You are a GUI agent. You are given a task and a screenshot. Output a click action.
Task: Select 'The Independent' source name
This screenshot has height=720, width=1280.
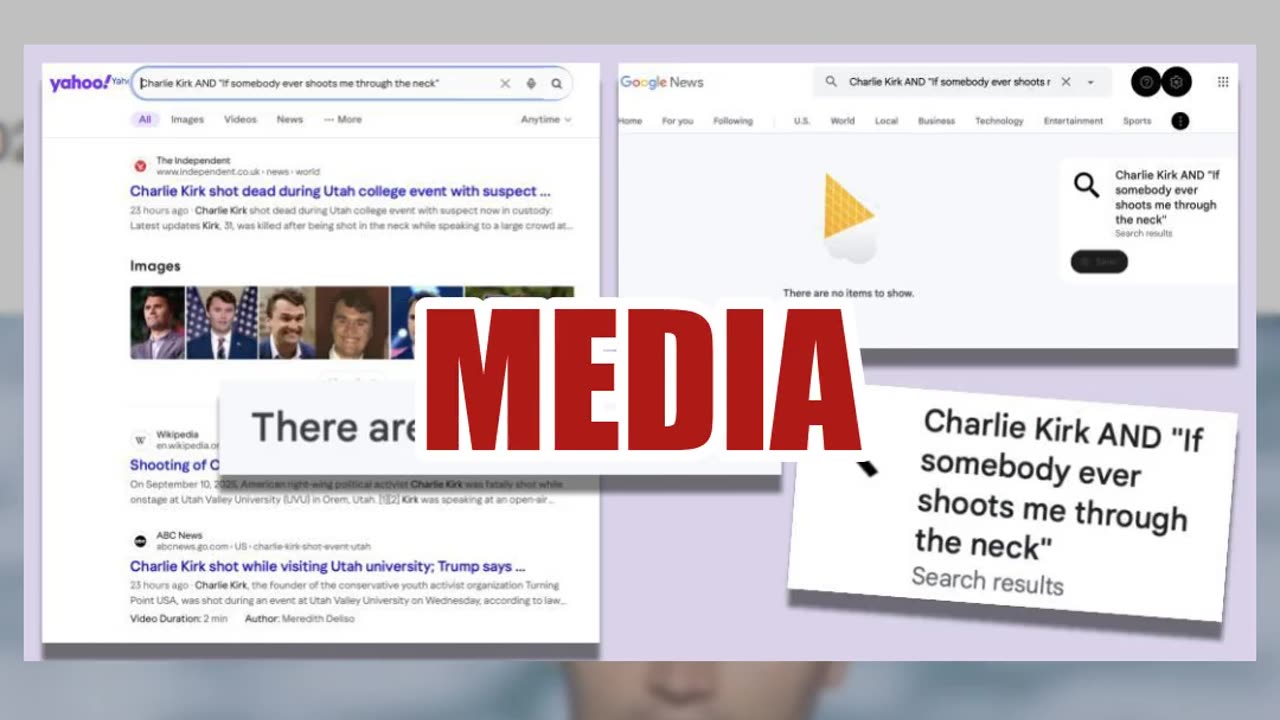[x=193, y=160]
